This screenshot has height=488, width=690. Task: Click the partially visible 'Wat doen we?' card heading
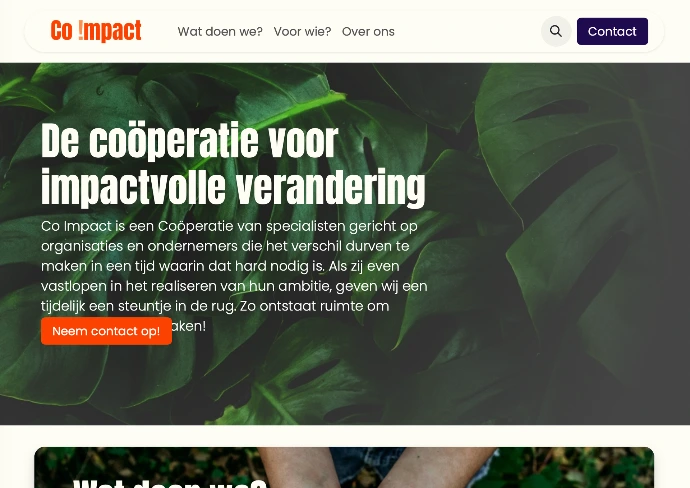click(170, 483)
